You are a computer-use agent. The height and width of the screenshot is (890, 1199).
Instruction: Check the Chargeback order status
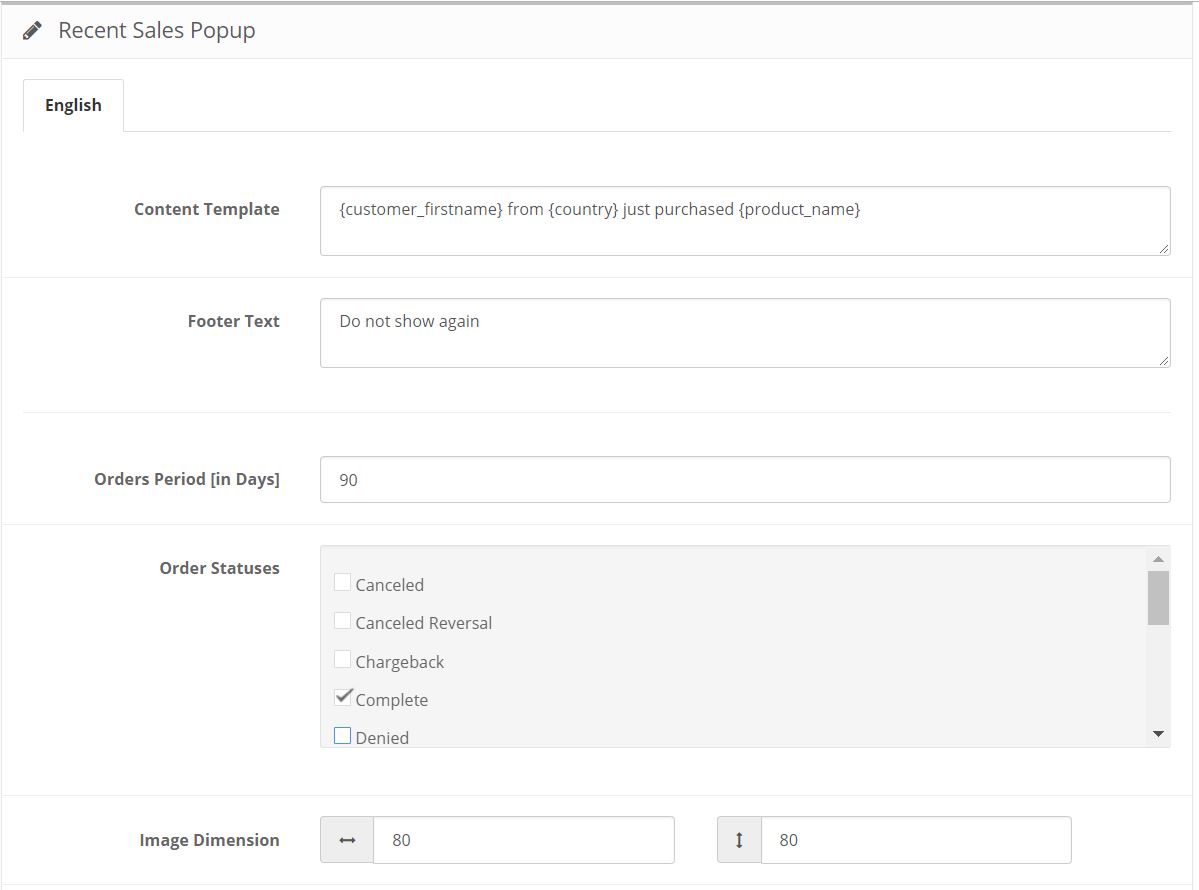pyautogui.click(x=343, y=659)
